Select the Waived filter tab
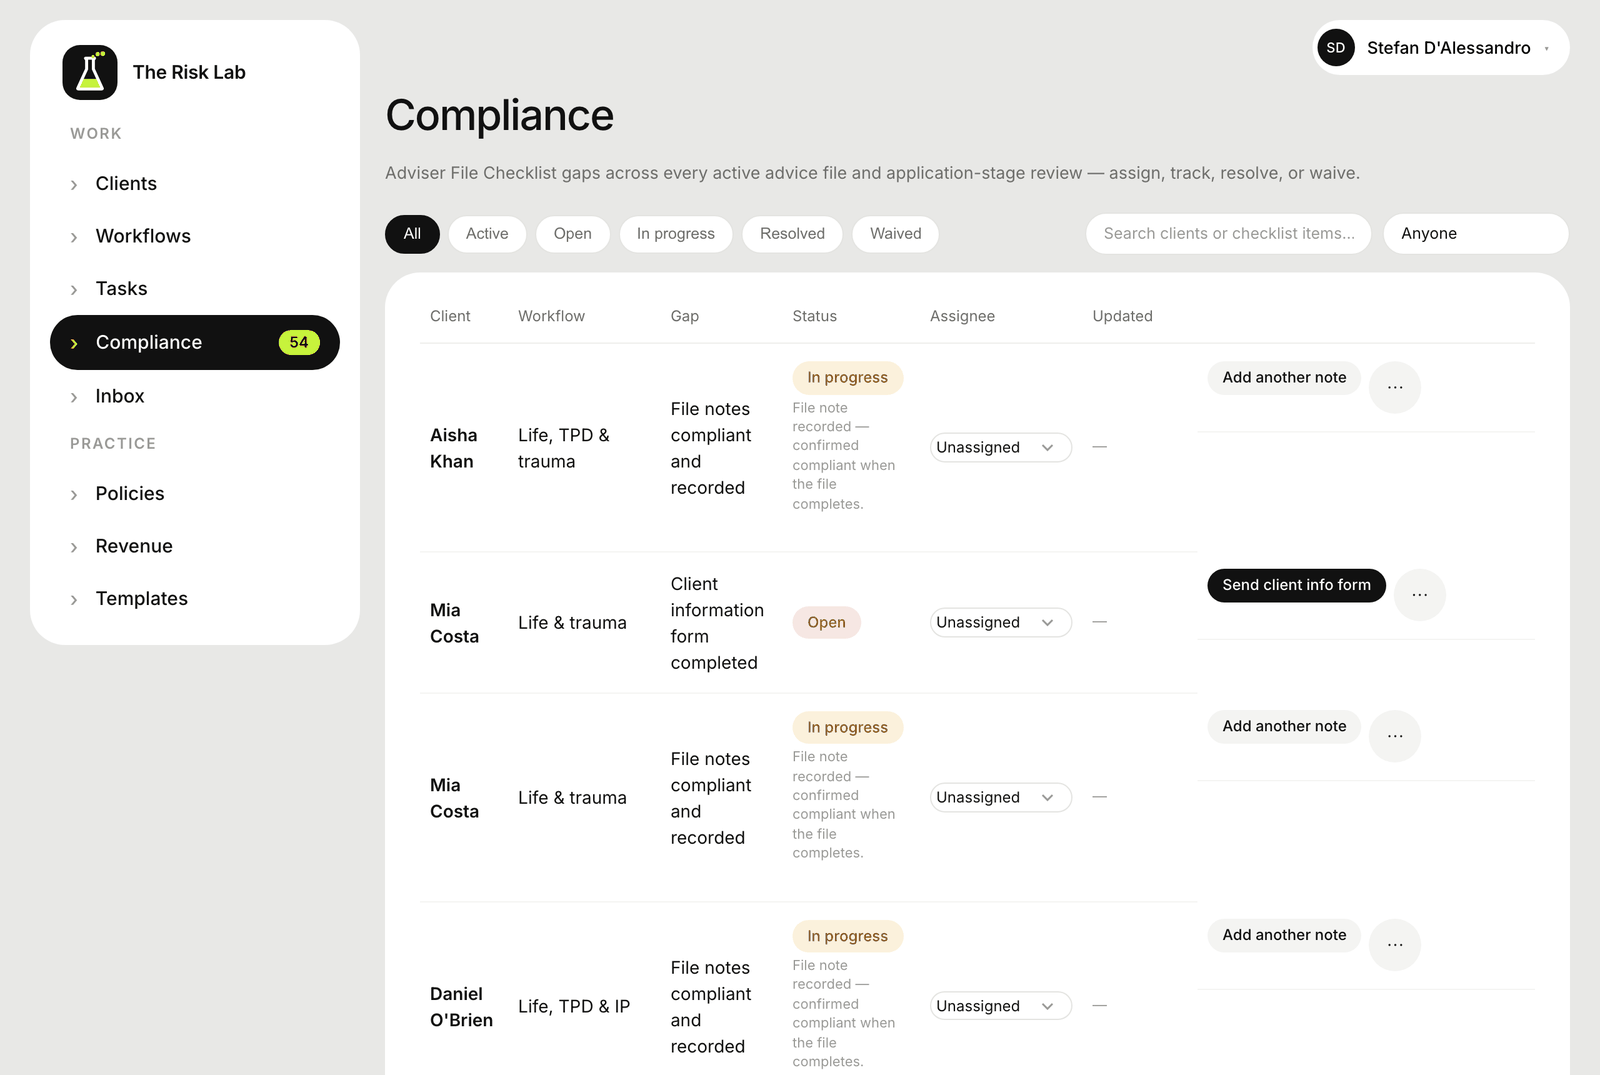This screenshot has height=1075, width=1600. click(x=896, y=234)
